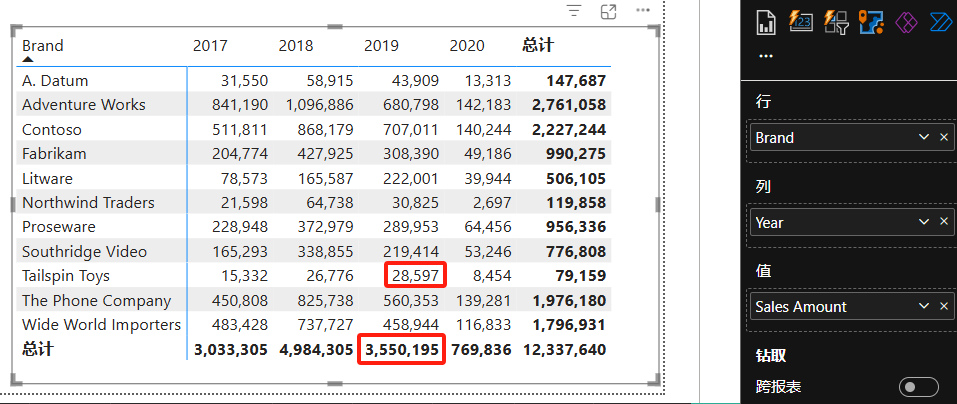Click the top-center resize handle of matrix
The height and width of the screenshot is (404, 957).
(335, 27)
